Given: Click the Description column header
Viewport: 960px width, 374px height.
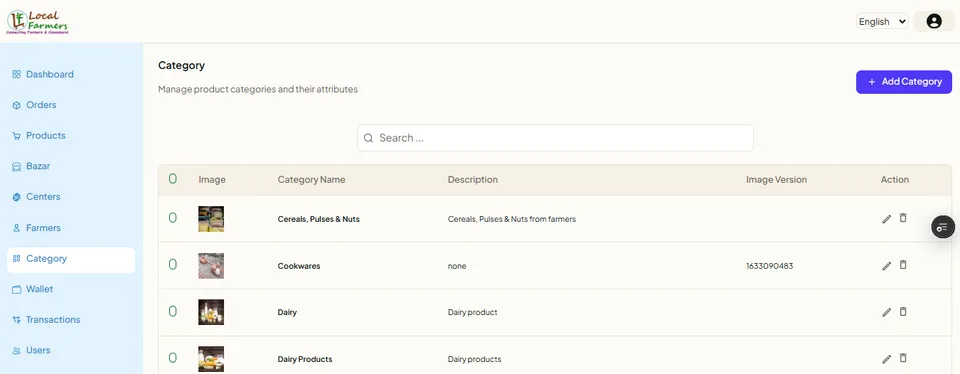Looking at the screenshot, I should (x=473, y=180).
